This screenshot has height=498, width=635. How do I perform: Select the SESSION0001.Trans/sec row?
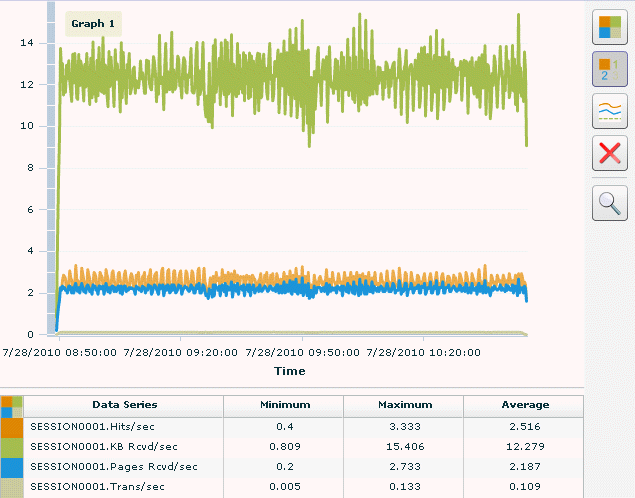point(292,488)
